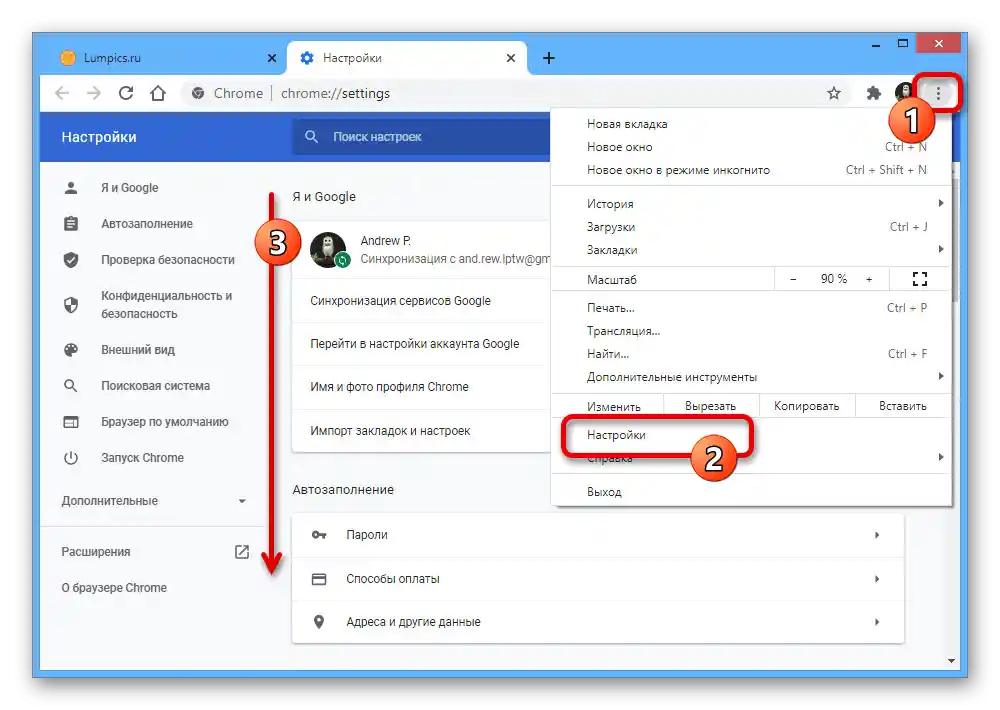Choose Трансляция... from the menu
The image size is (1000, 710).
pos(752,331)
